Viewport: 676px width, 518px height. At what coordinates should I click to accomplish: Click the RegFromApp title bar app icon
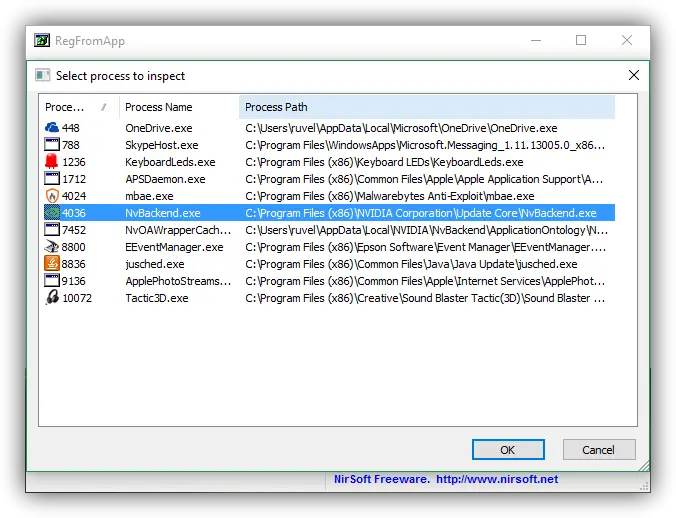tap(42, 41)
